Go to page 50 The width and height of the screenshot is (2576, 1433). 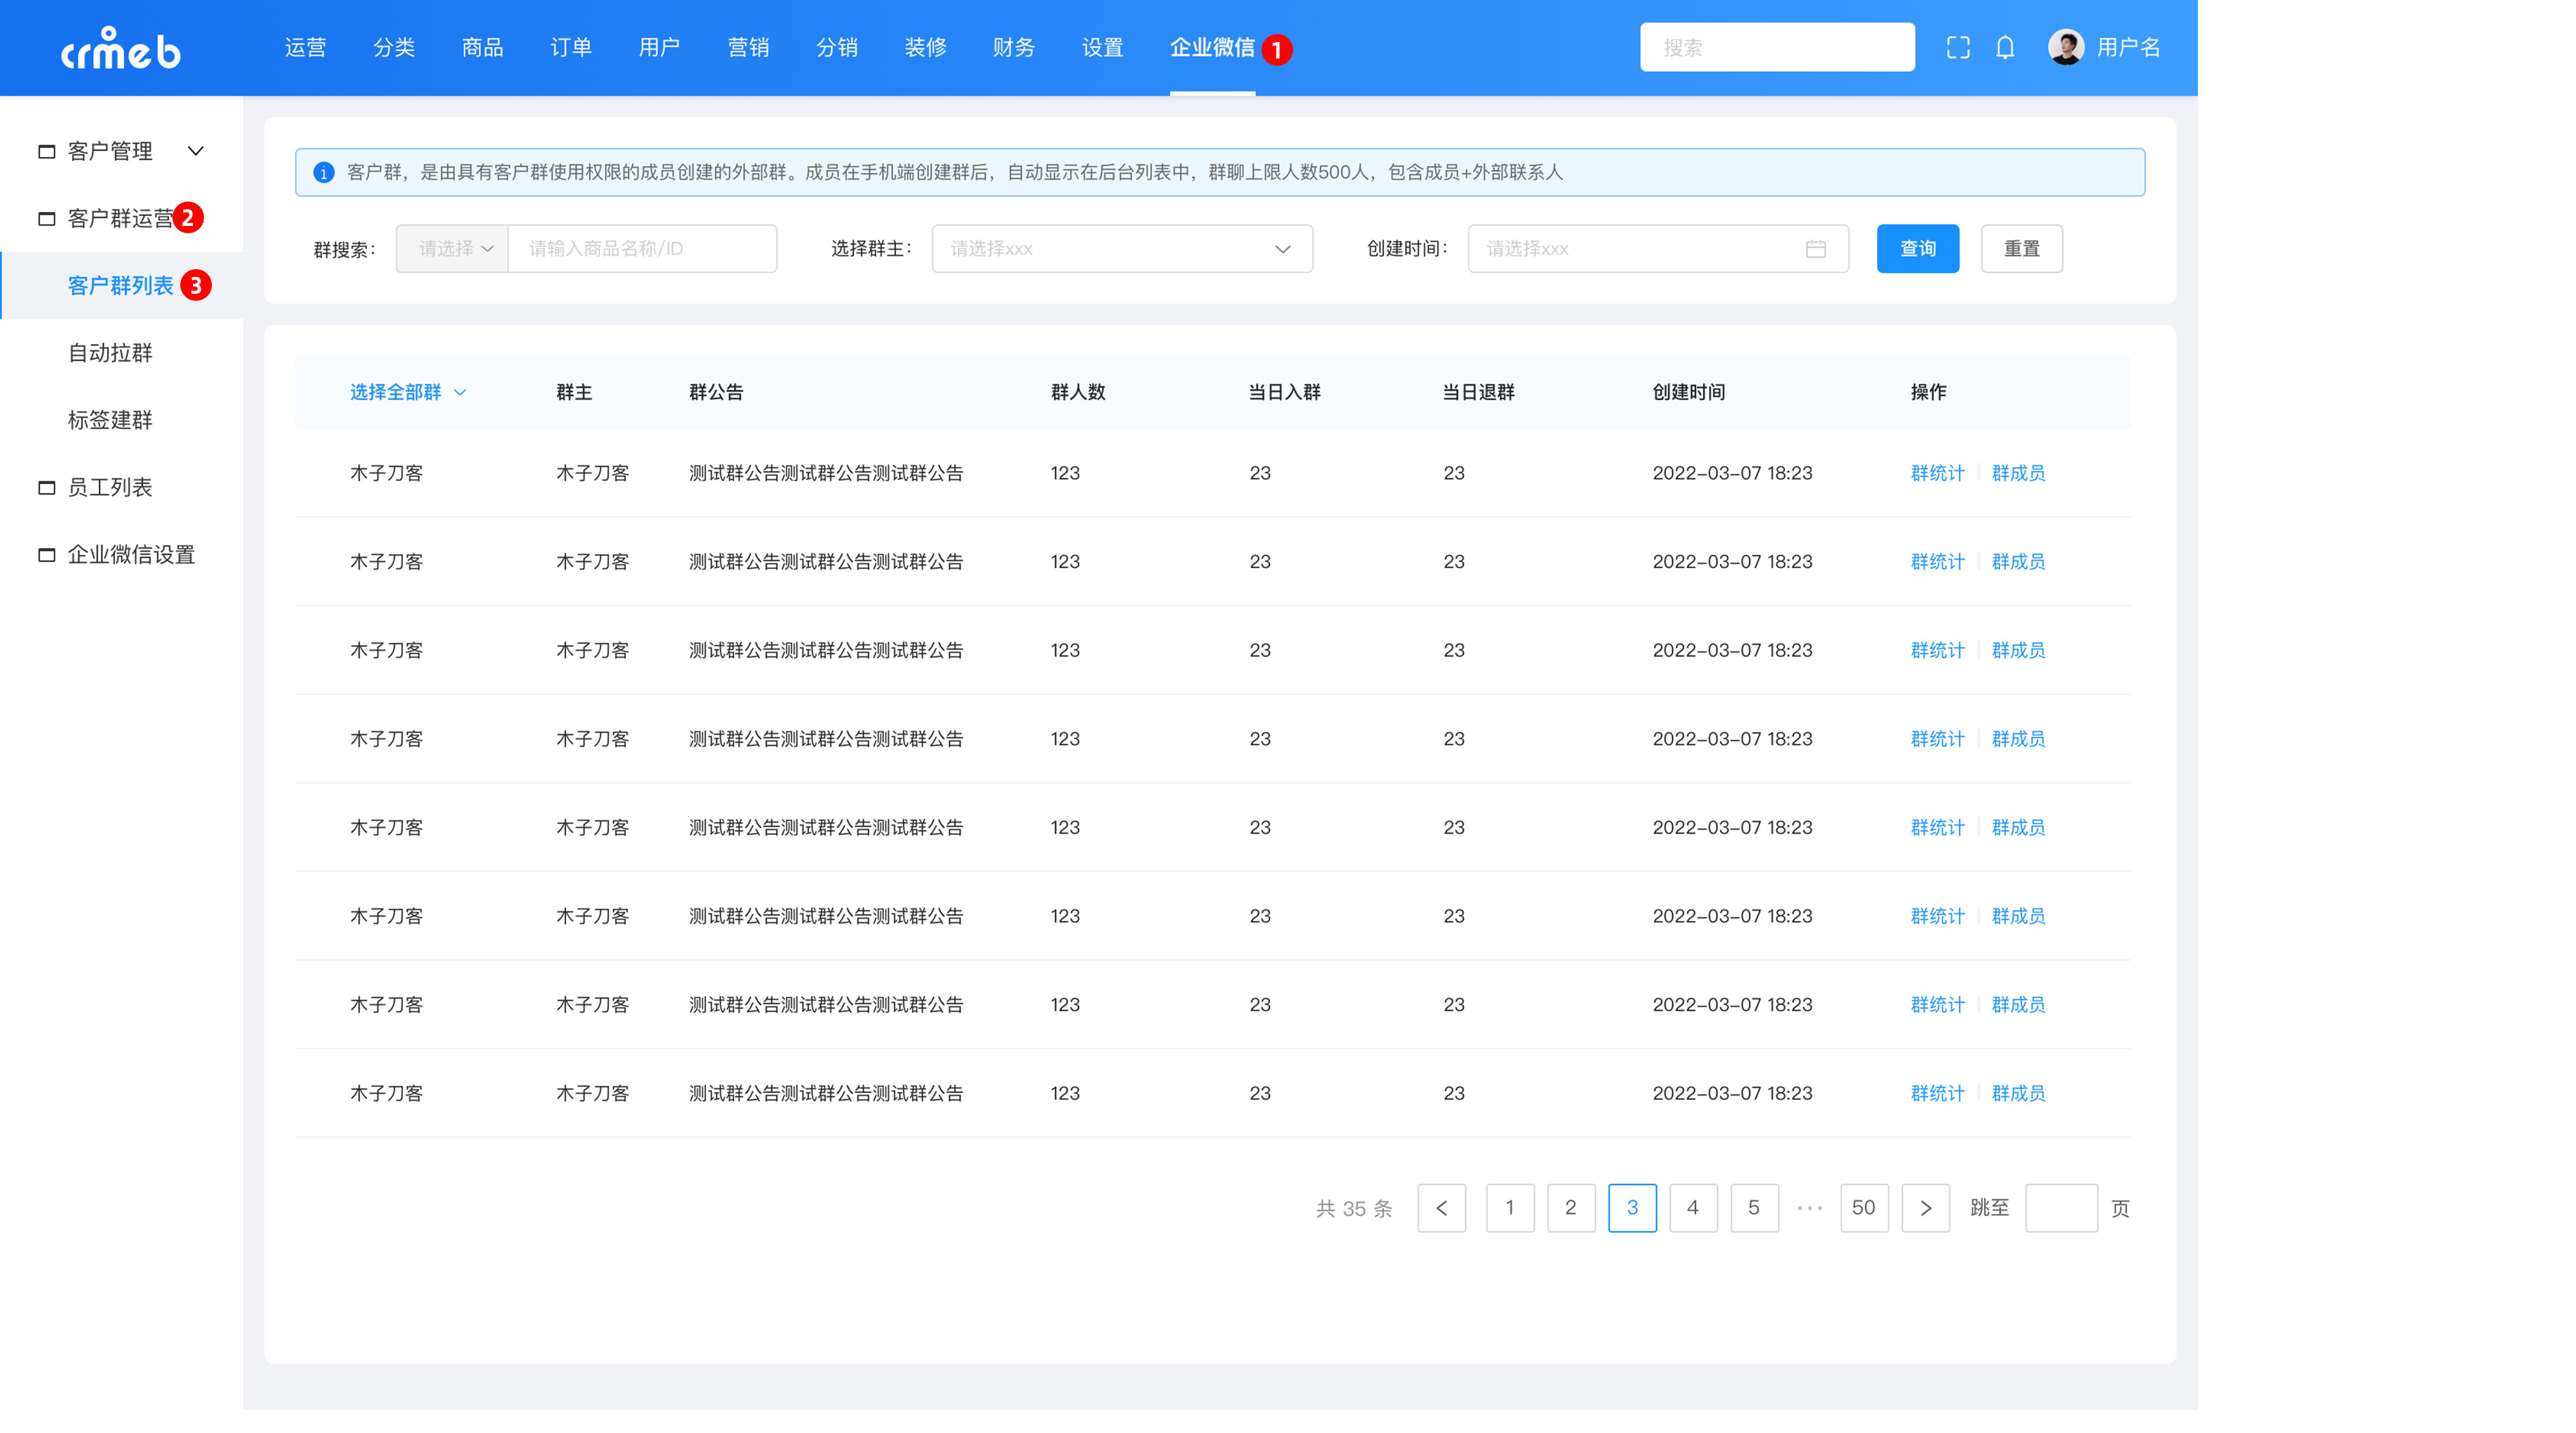[1864, 1208]
